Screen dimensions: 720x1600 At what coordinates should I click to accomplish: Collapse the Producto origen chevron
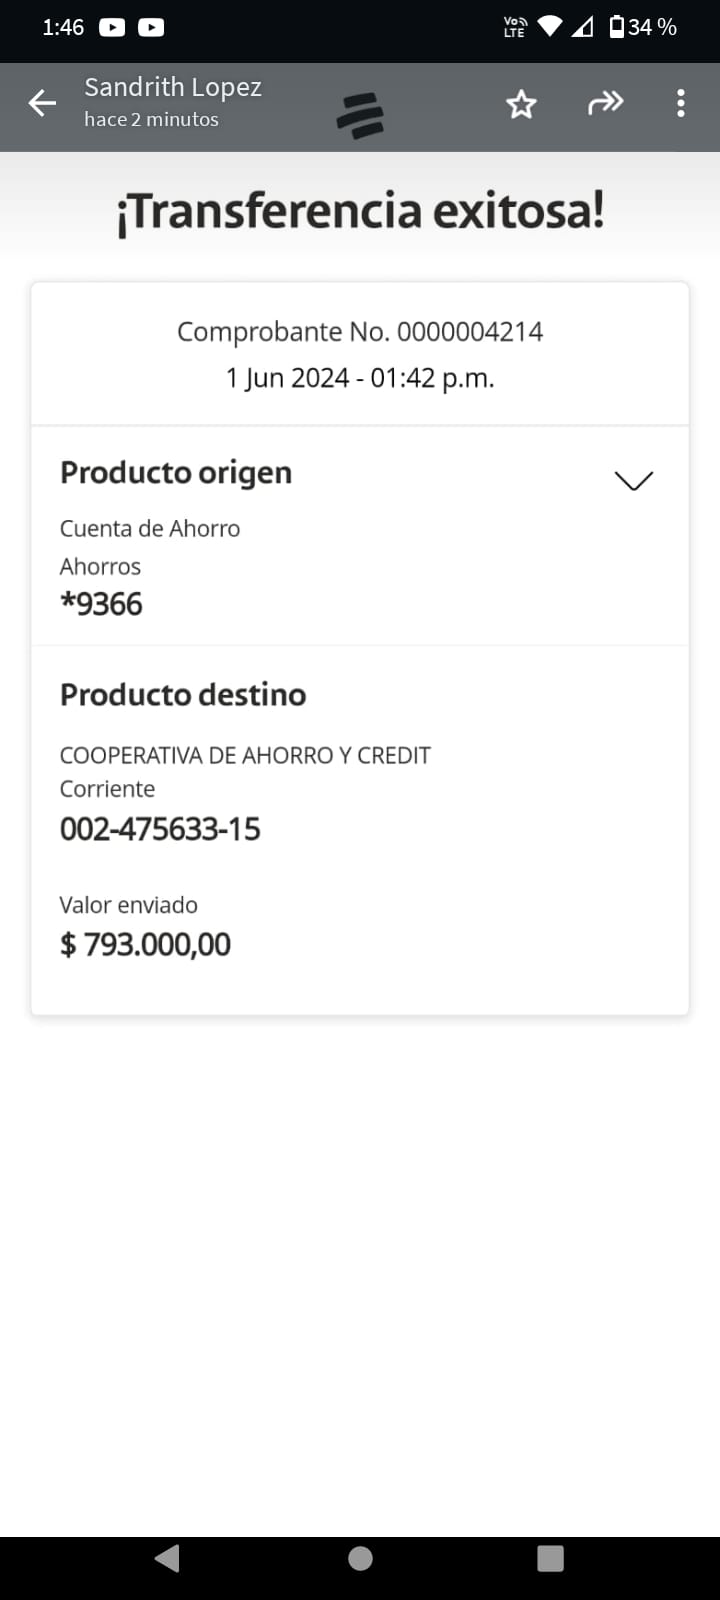click(633, 481)
